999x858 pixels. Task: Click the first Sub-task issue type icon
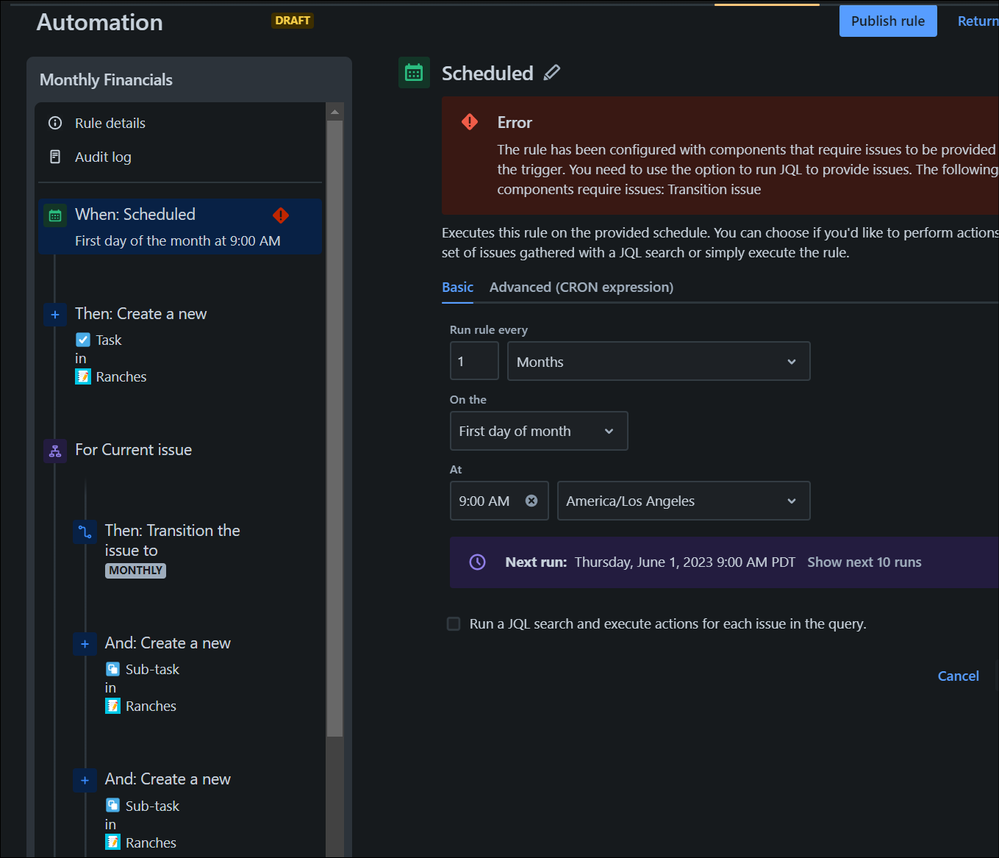pos(113,669)
